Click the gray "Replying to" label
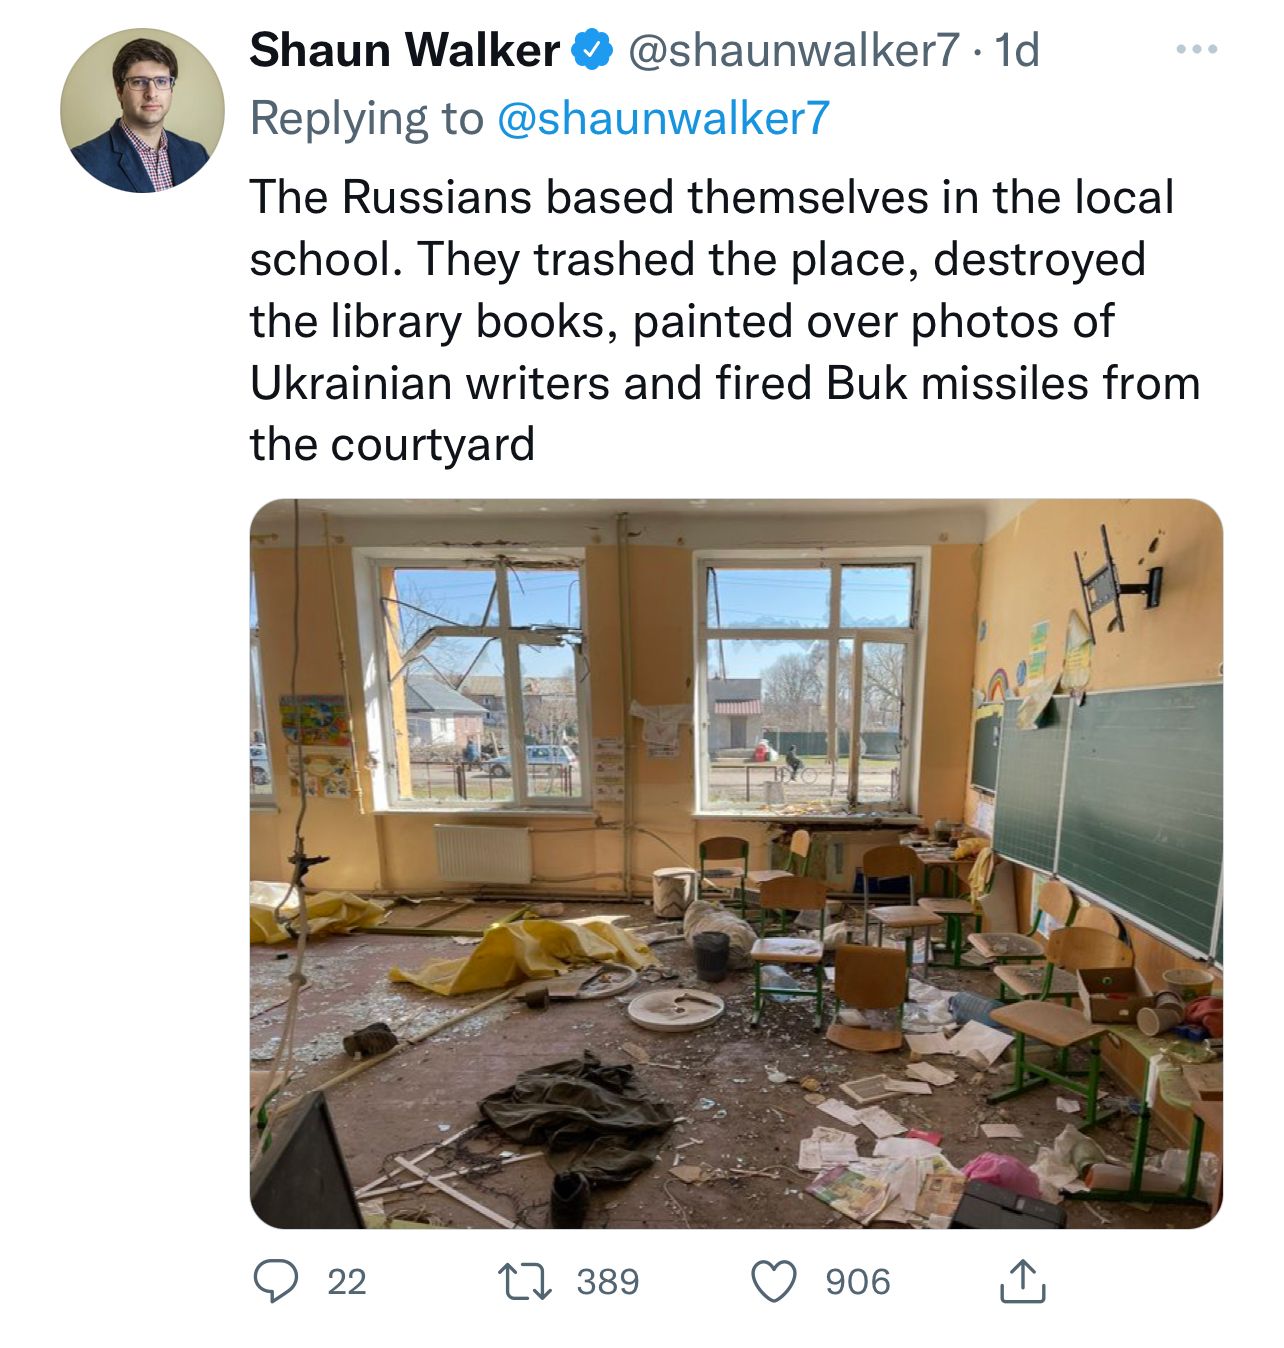Screen dimensions: 1284x1348 366,118
